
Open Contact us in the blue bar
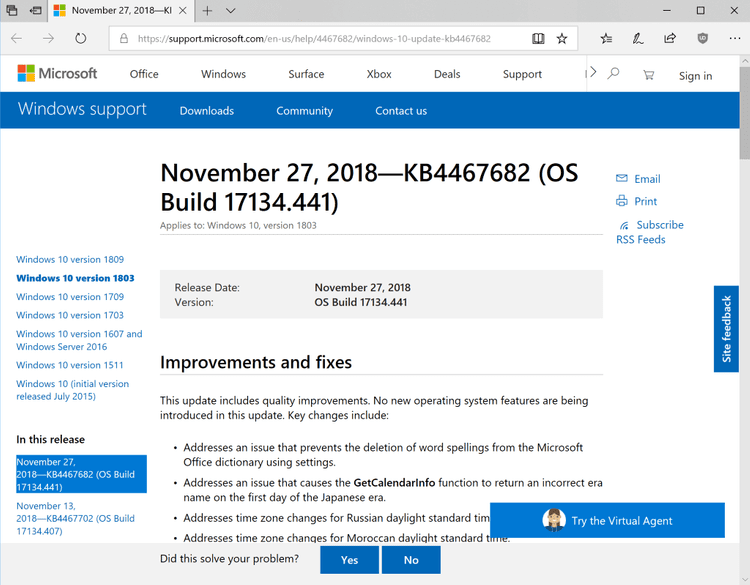pos(401,110)
